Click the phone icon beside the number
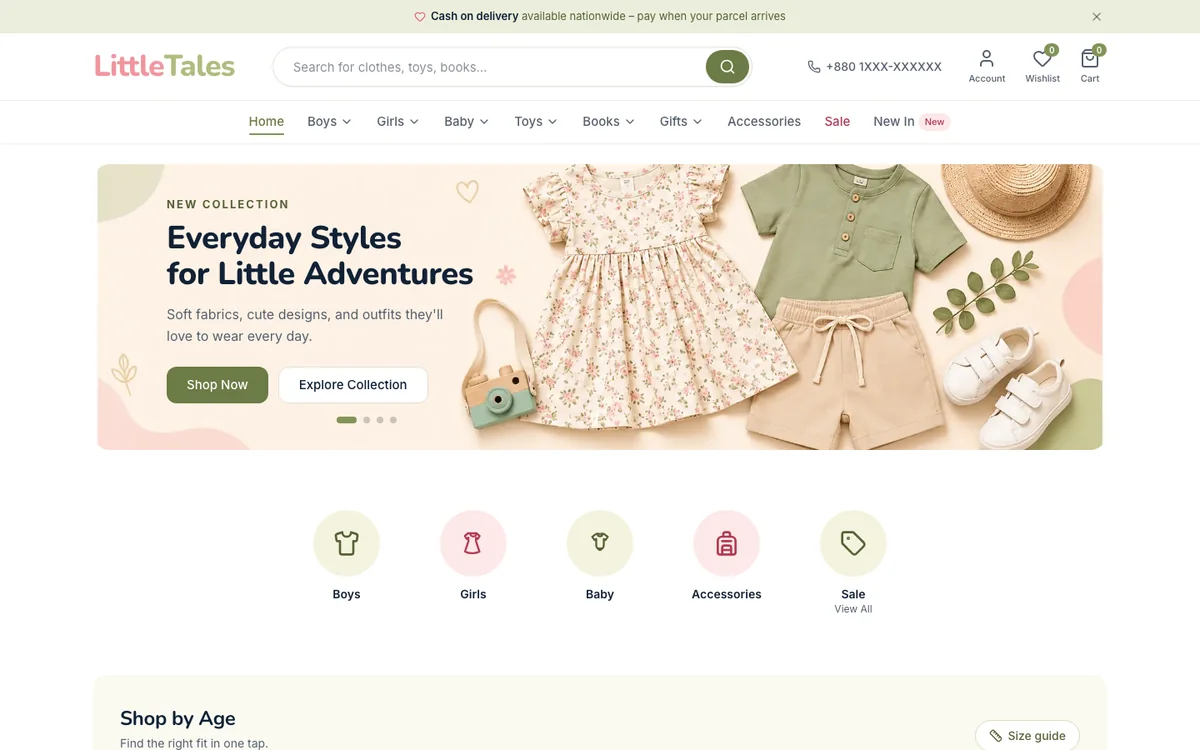 point(814,67)
